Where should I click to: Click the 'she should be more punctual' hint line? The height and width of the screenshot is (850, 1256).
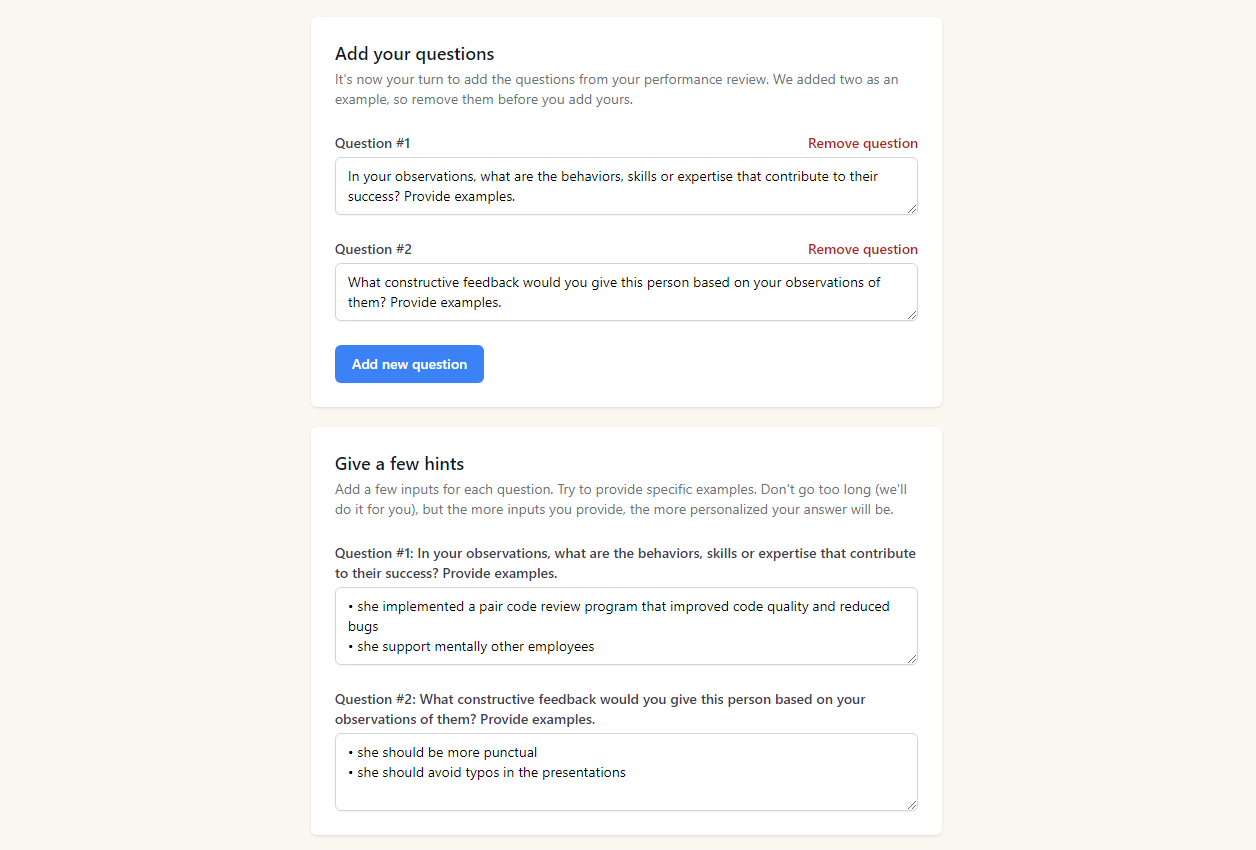pos(442,752)
